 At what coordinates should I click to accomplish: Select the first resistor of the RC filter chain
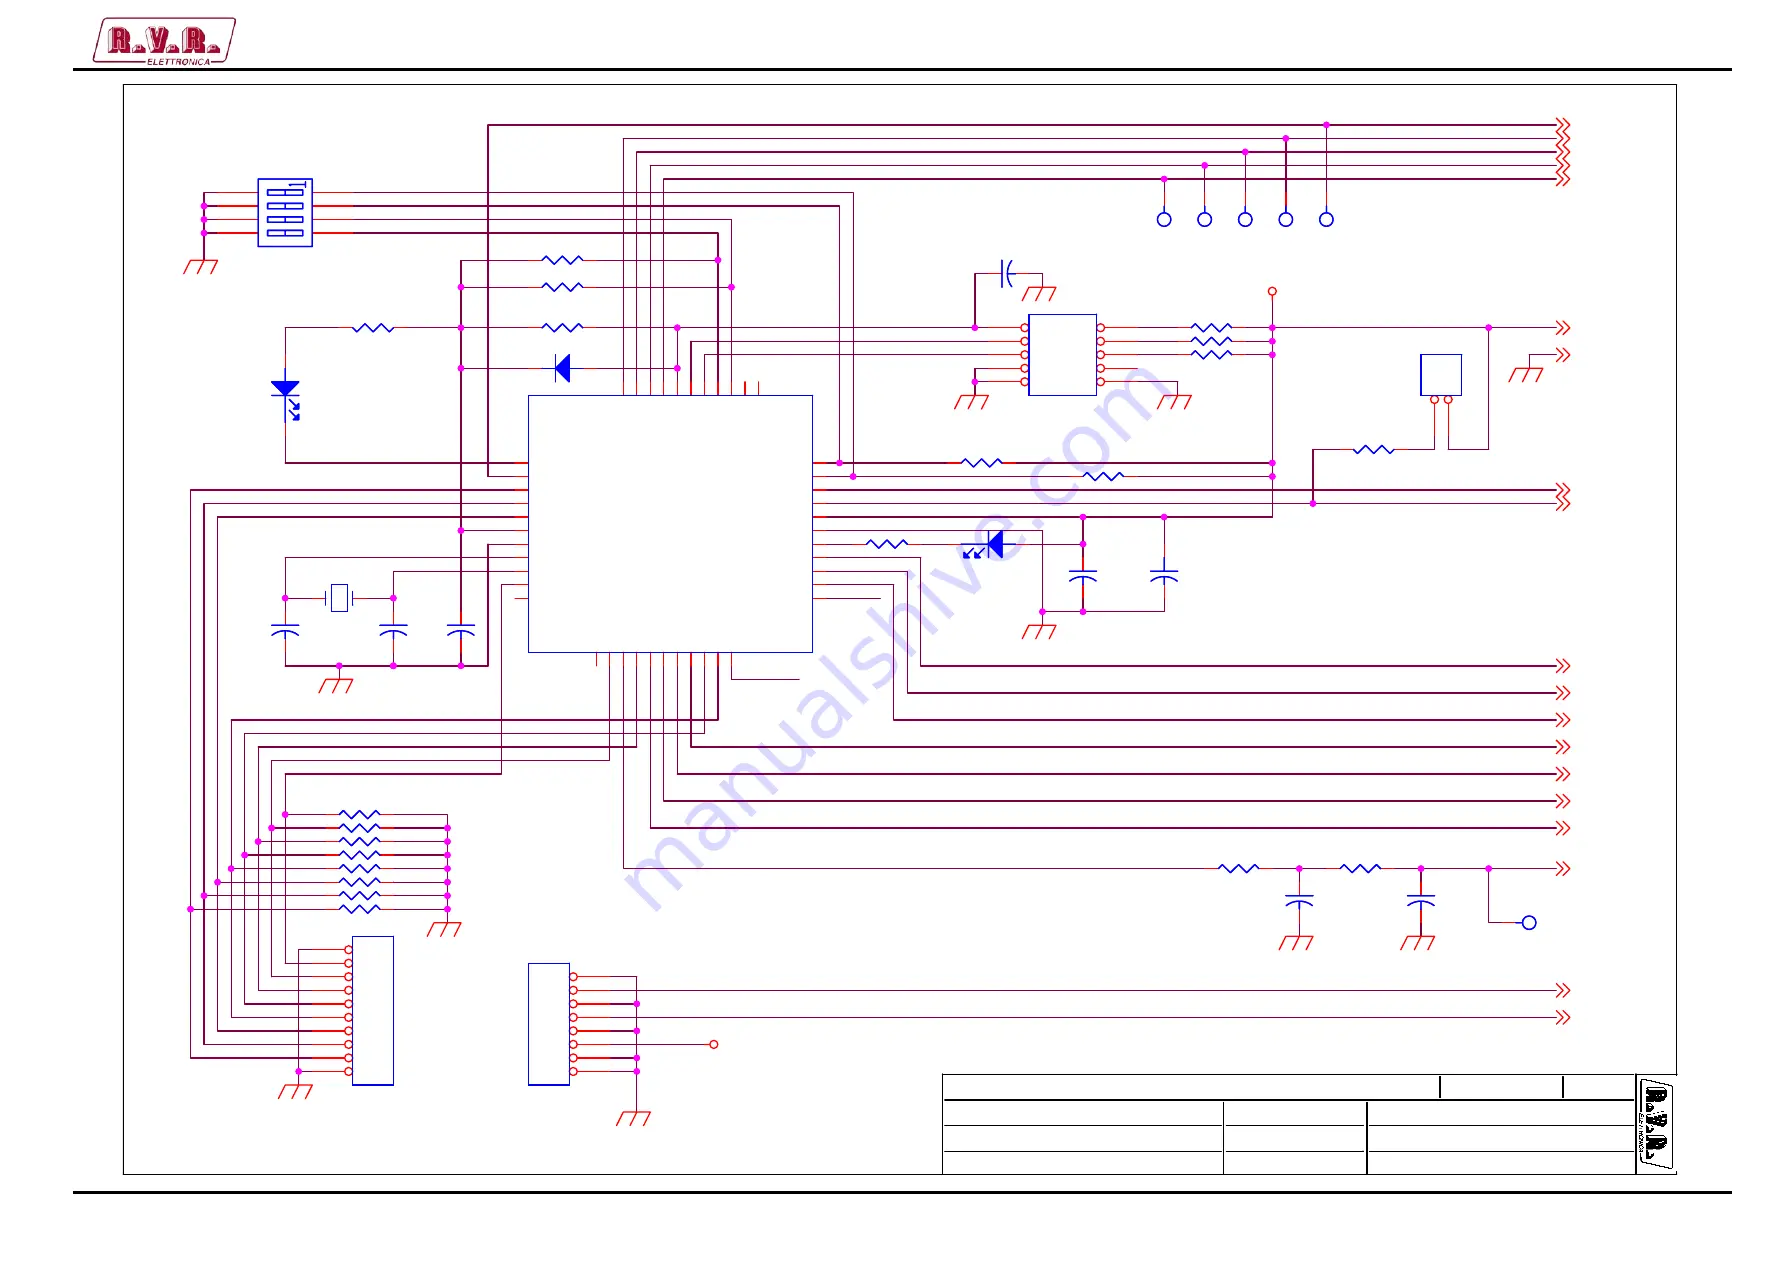pos(1238,868)
